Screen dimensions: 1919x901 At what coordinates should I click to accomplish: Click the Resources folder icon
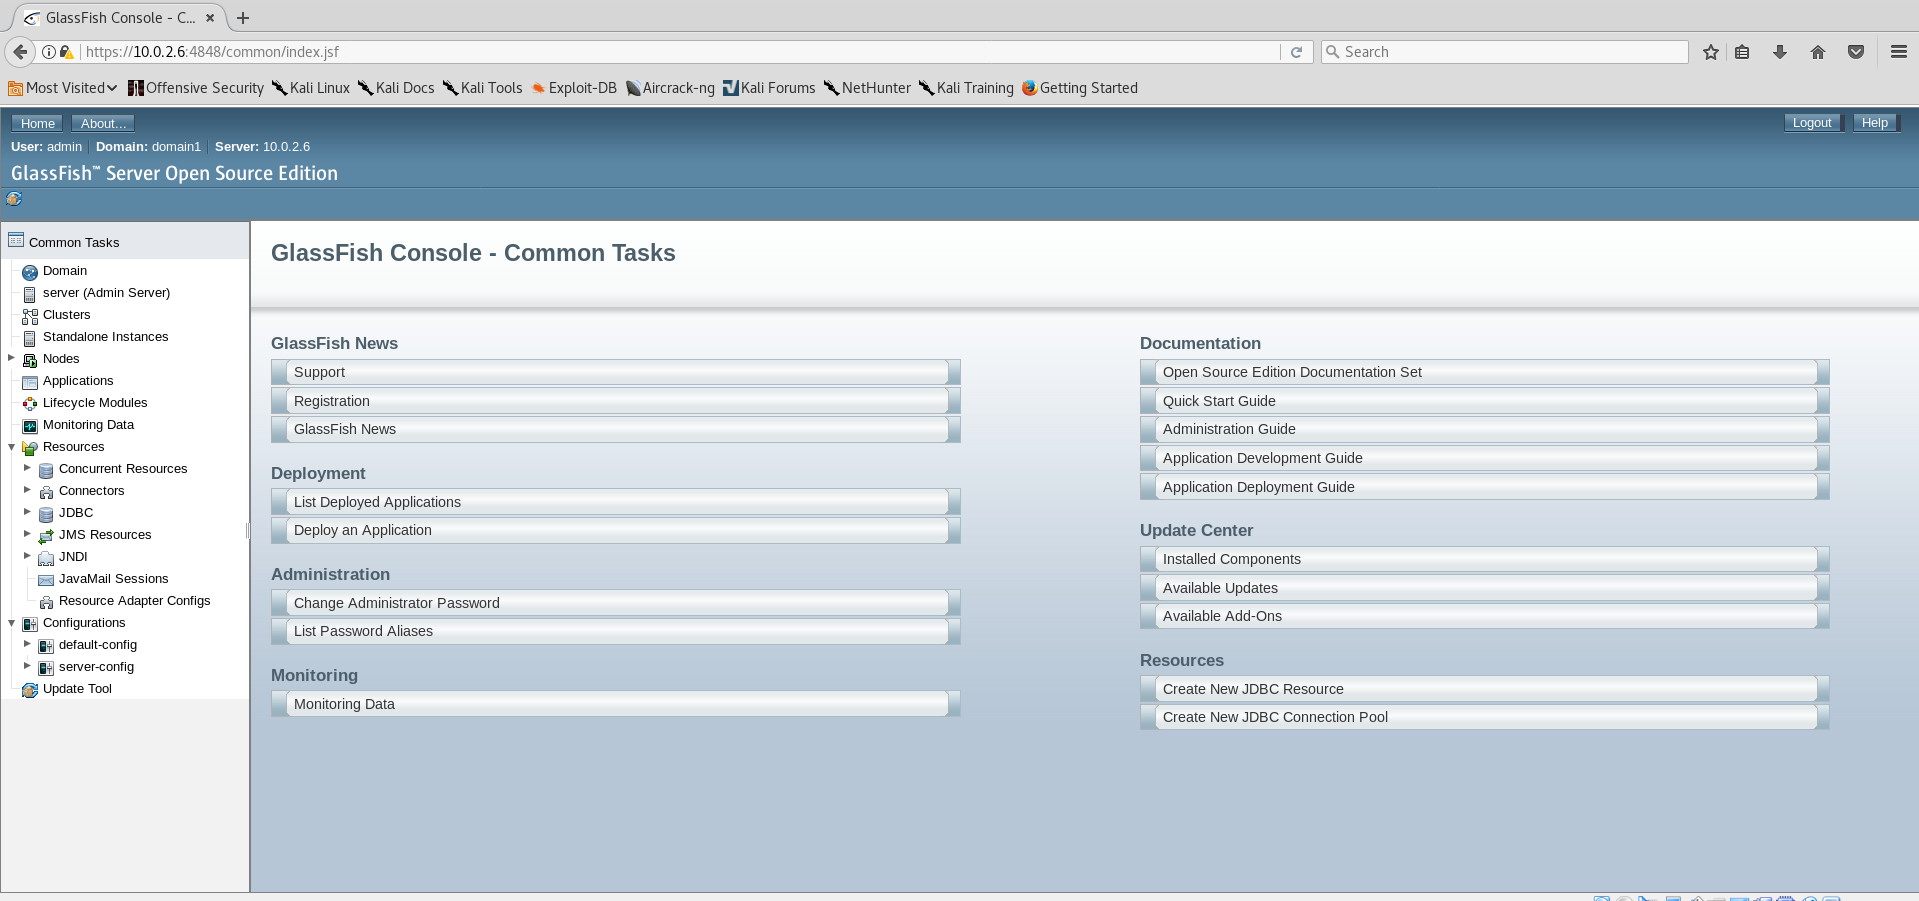pyautogui.click(x=30, y=448)
